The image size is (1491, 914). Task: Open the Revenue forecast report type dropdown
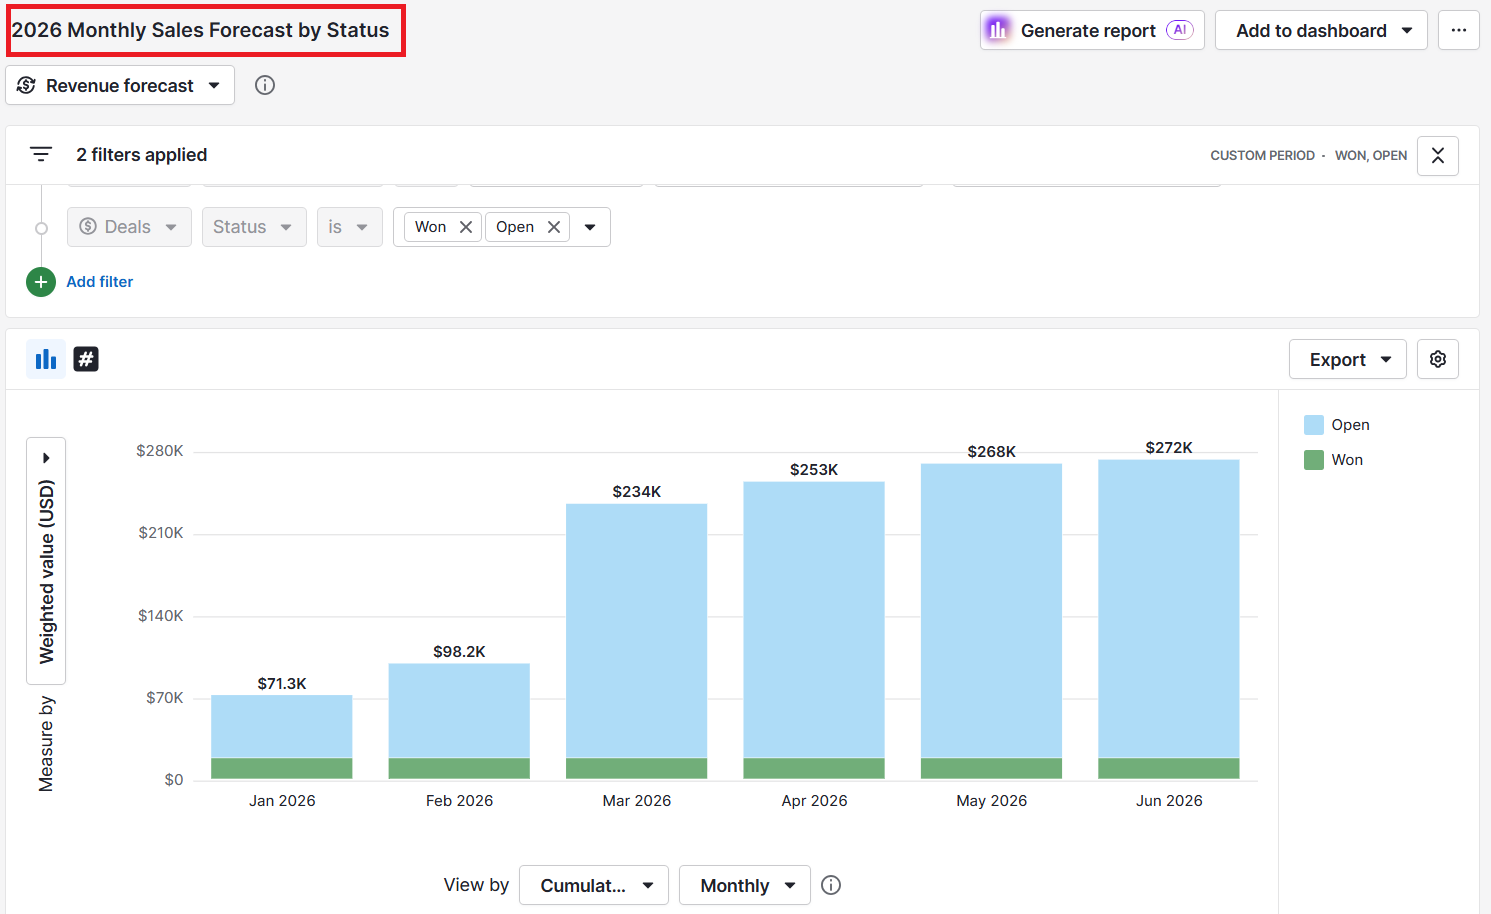coord(120,85)
